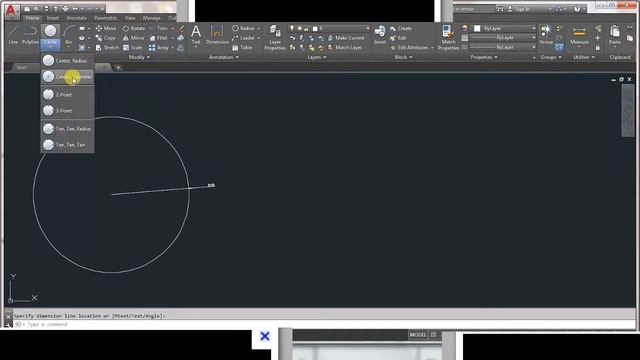Click the Leader tool
This screenshot has height=360, width=640.
click(243, 38)
